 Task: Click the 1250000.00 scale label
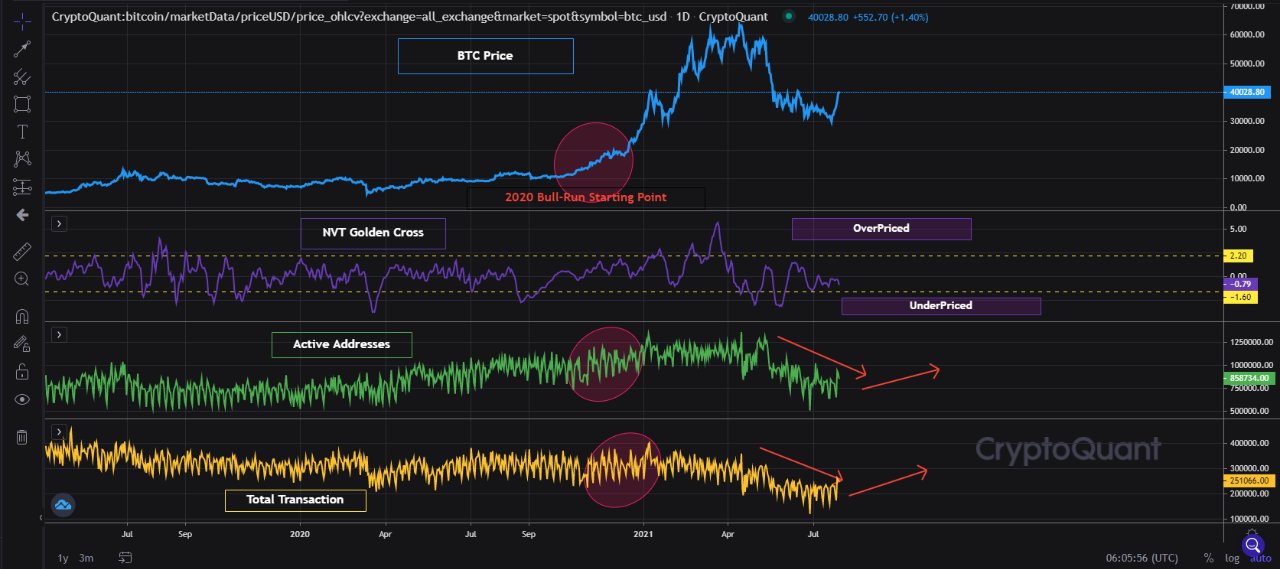tap(1249, 342)
